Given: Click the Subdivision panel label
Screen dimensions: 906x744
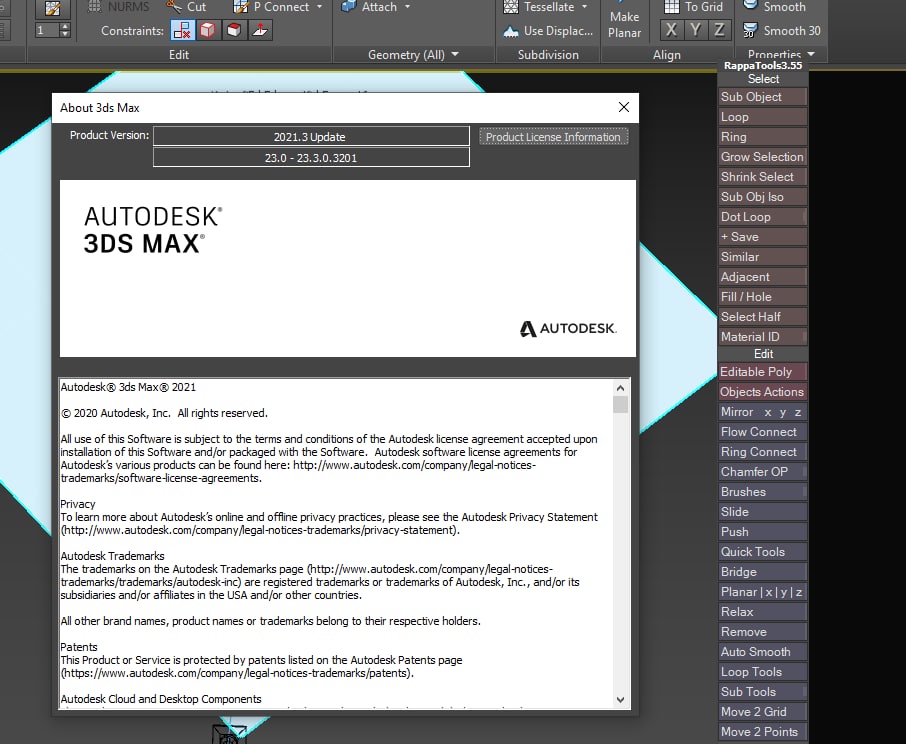Looking at the screenshot, I should 548,54.
